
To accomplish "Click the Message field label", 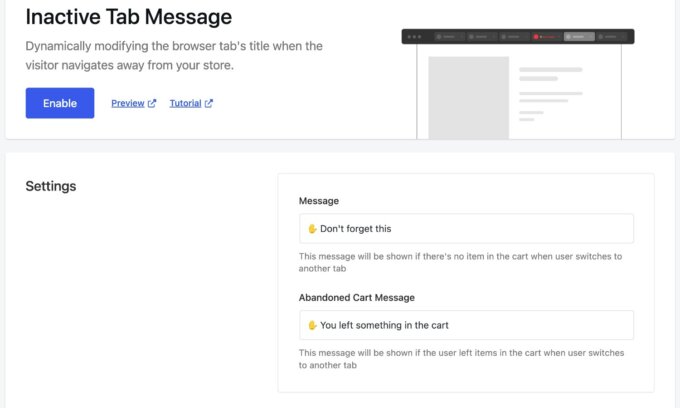I will (x=319, y=201).
